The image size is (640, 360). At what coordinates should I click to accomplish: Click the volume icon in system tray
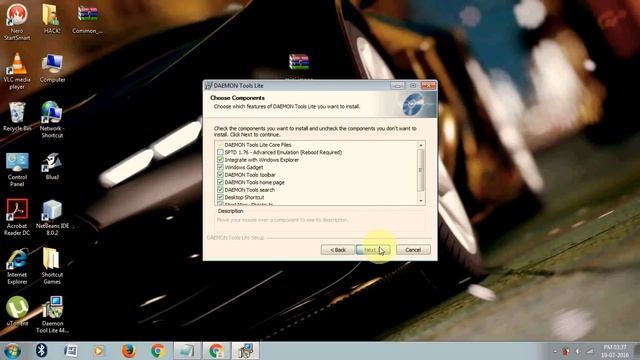[578, 351]
